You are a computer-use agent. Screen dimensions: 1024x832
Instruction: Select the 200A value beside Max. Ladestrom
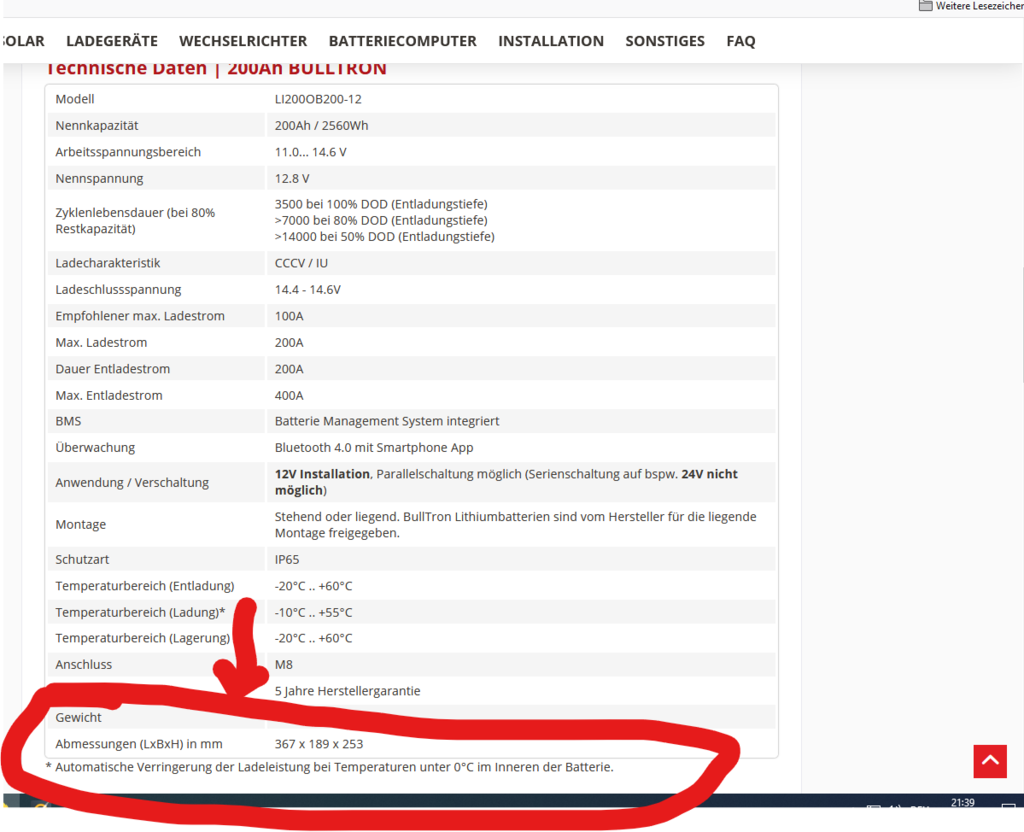(x=289, y=342)
